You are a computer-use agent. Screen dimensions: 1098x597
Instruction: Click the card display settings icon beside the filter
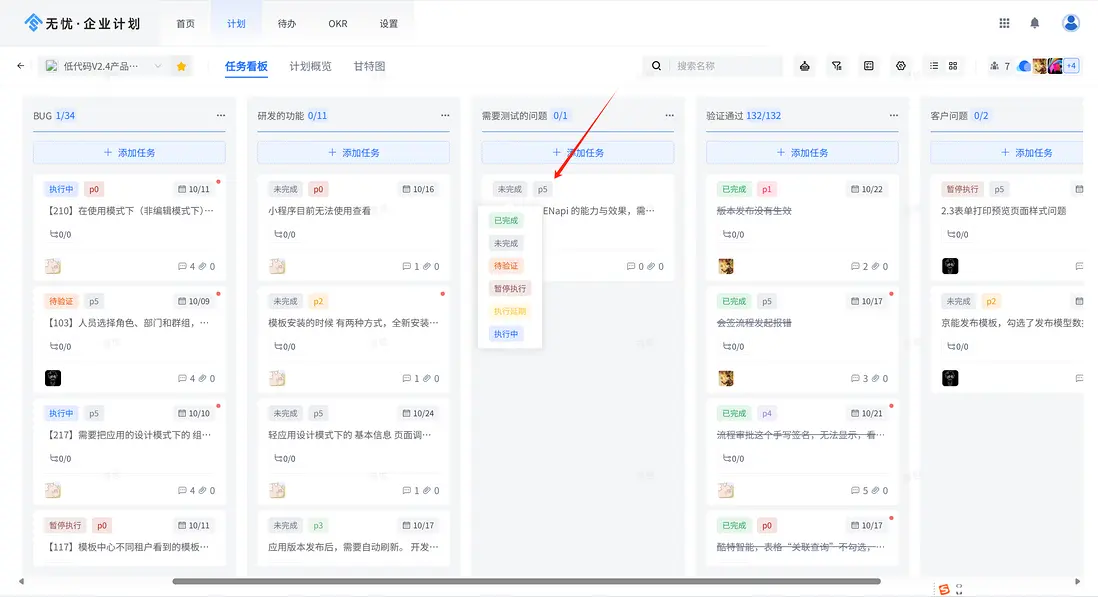869,66
